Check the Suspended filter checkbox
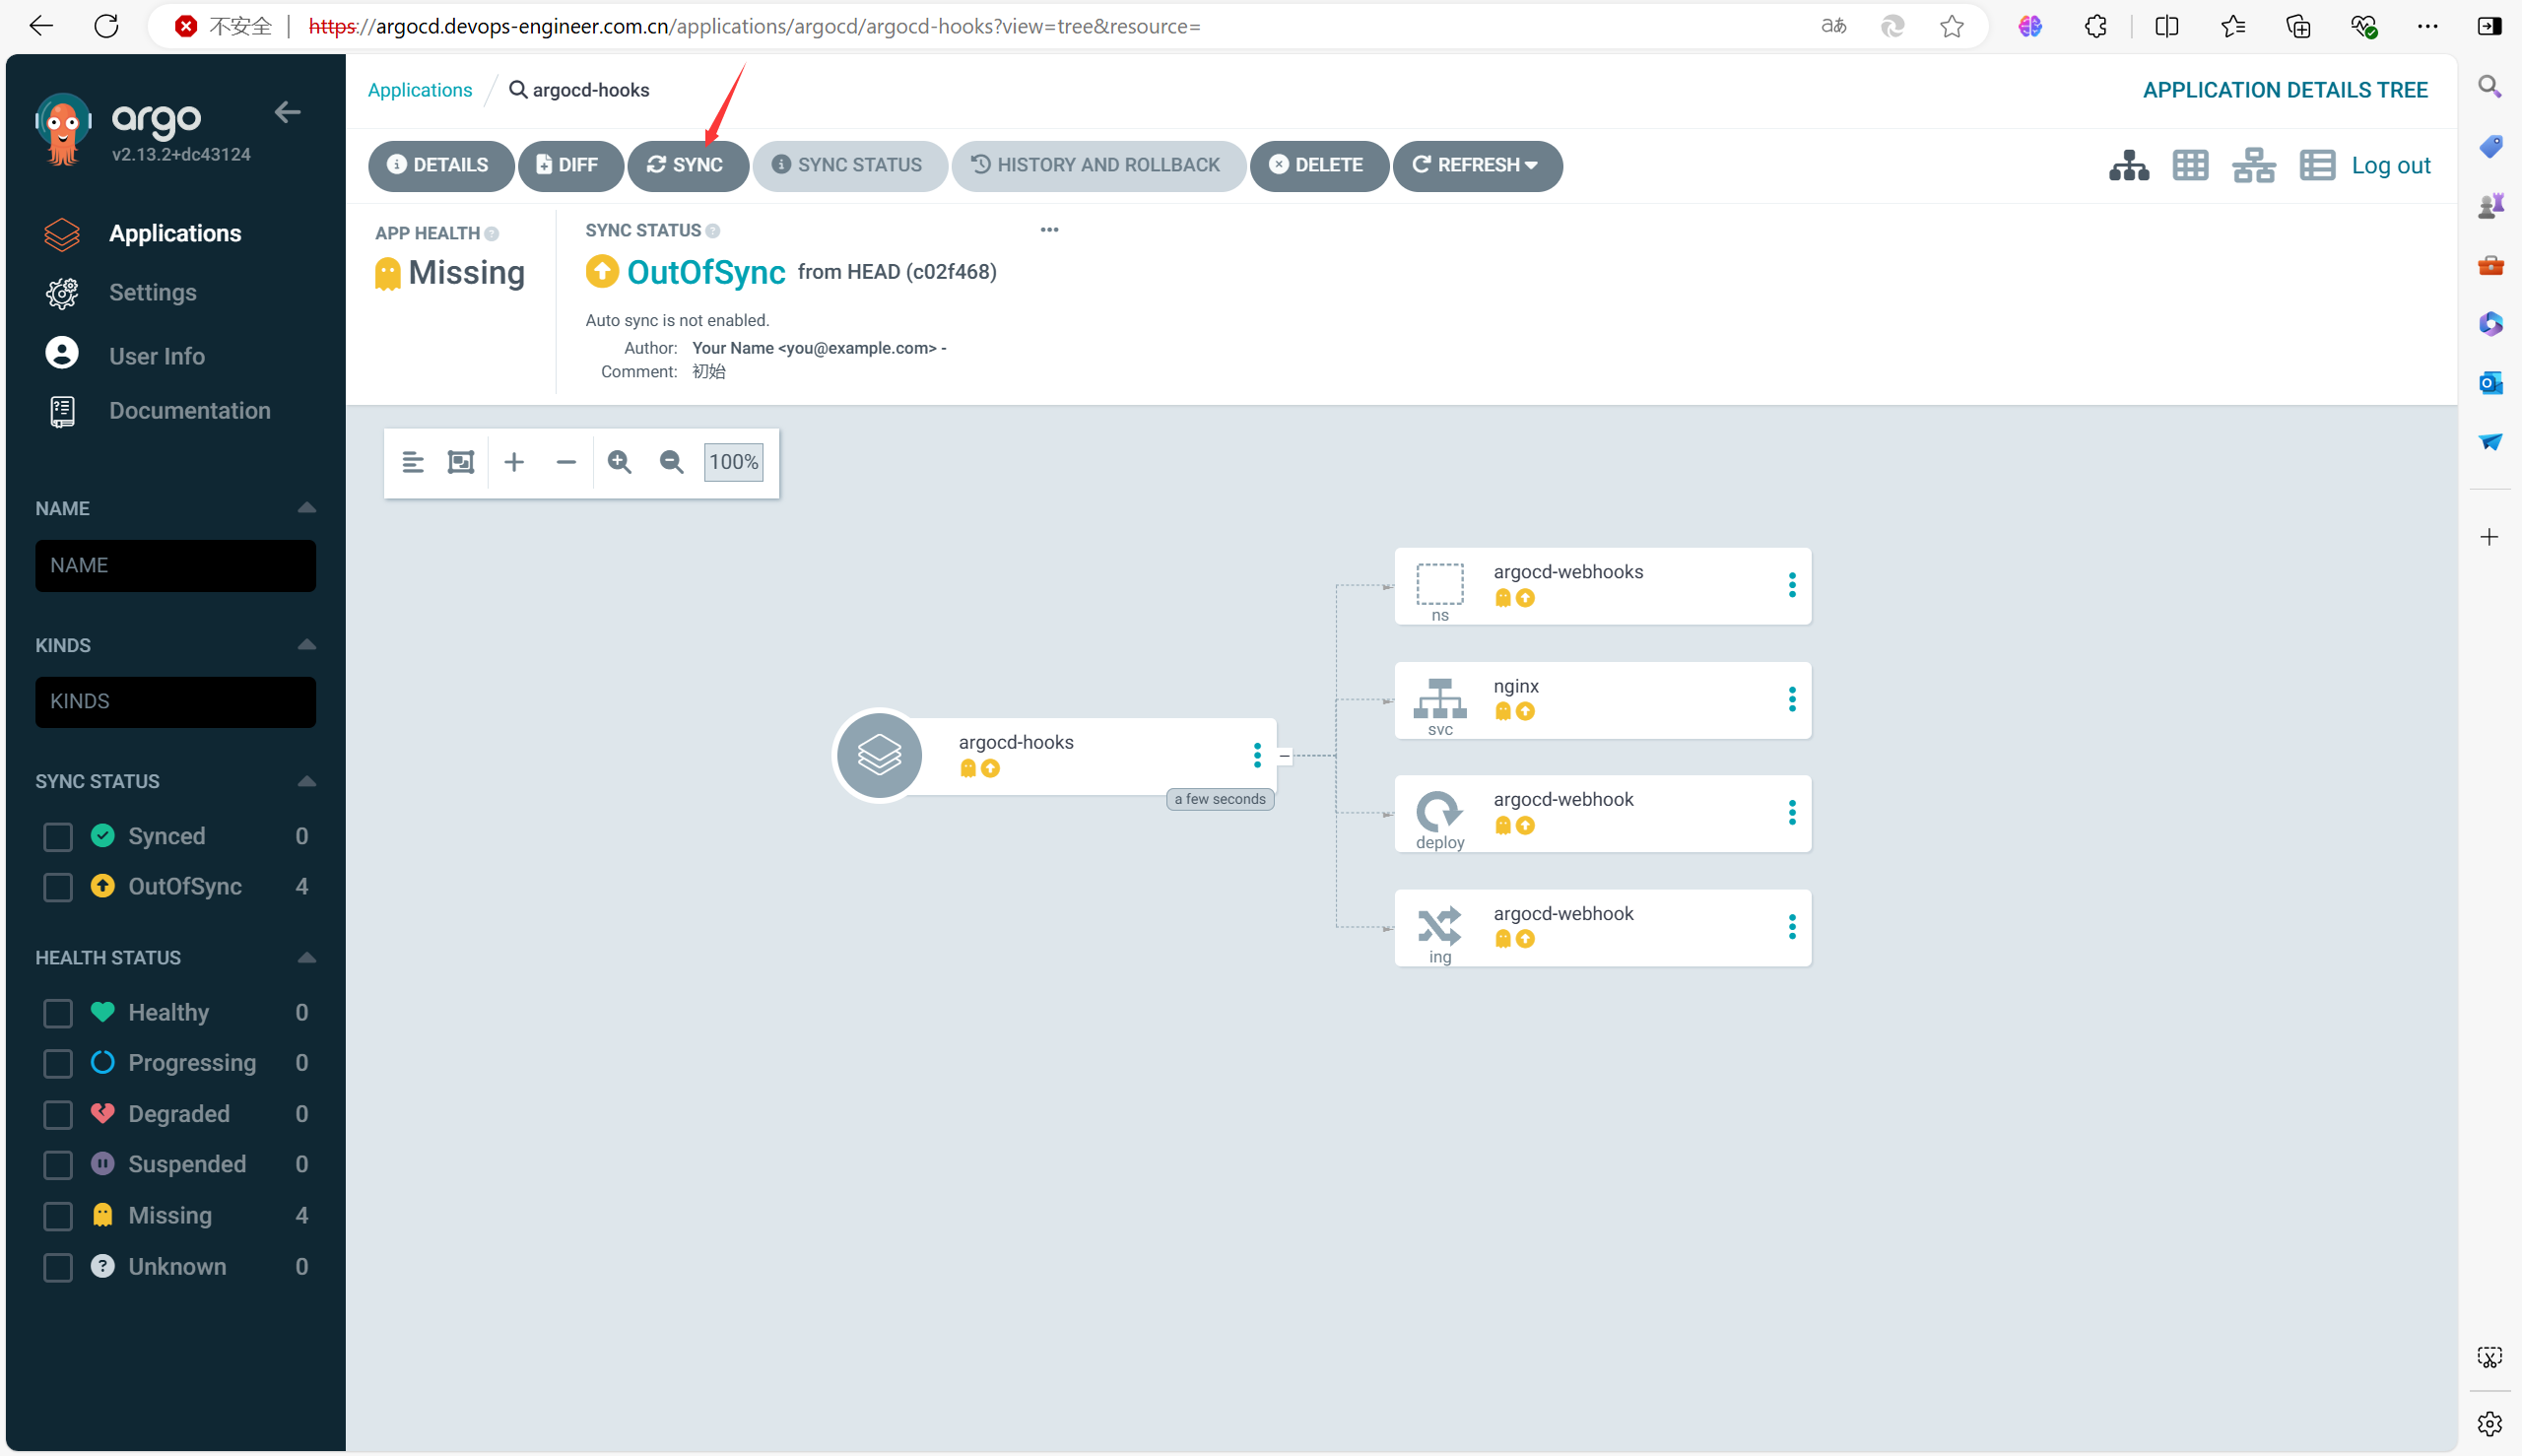 point(58,1165)
